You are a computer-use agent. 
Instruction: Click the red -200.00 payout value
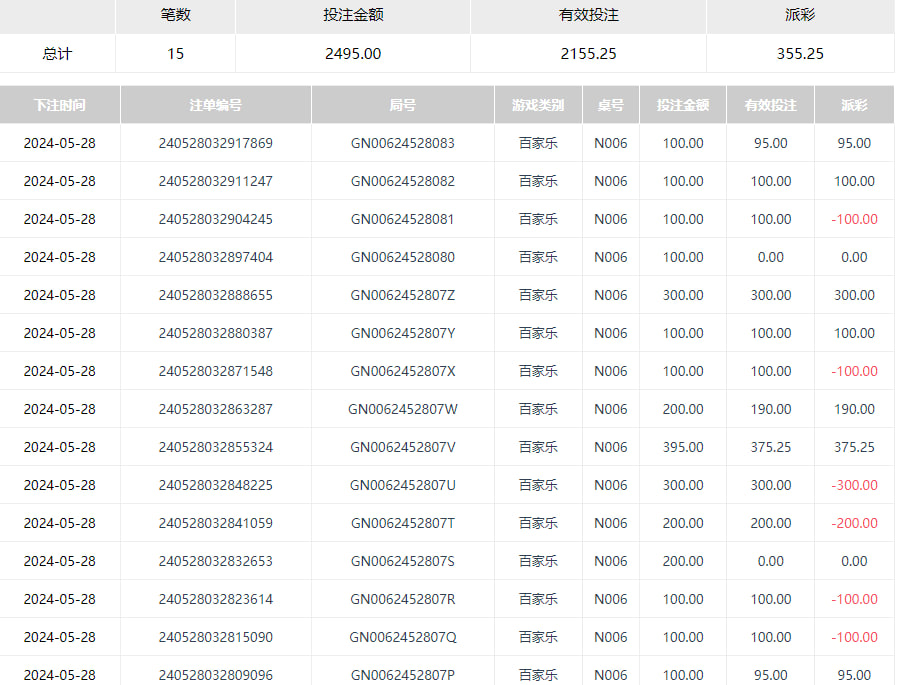click(854, 523)
